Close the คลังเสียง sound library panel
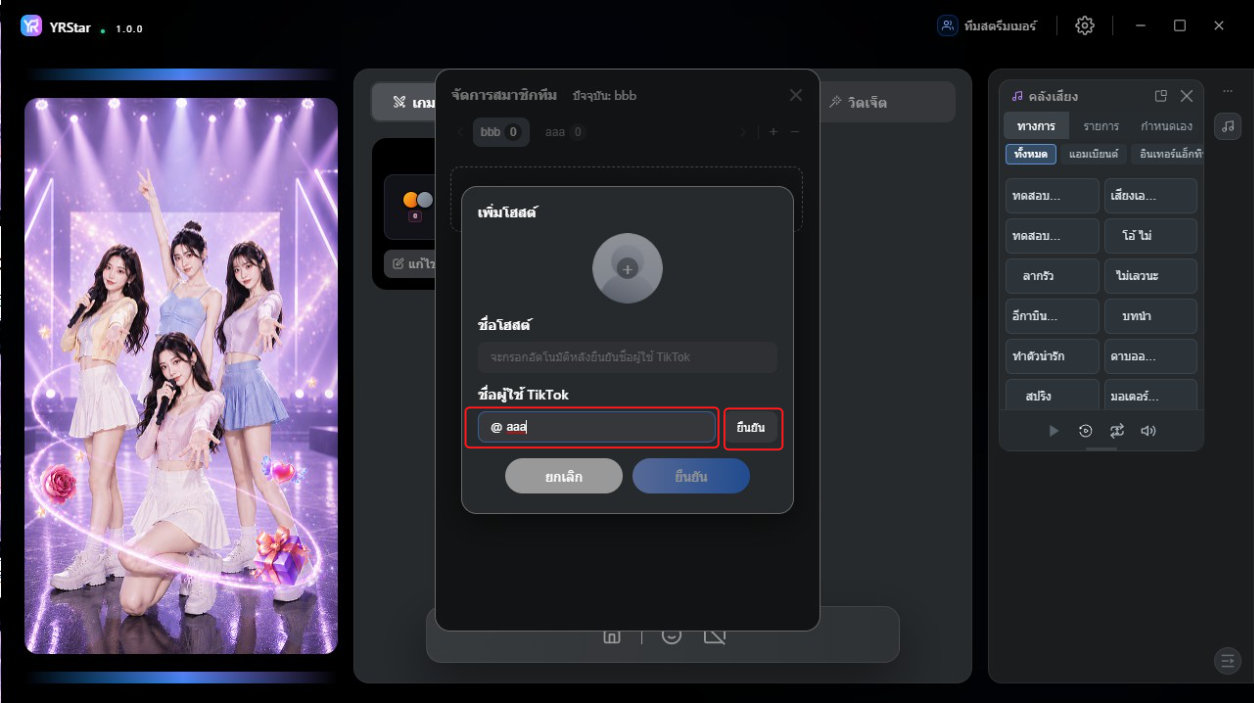Viewport: 1254px width, 703px height. pyautogui.click(x=1187, y=96)
